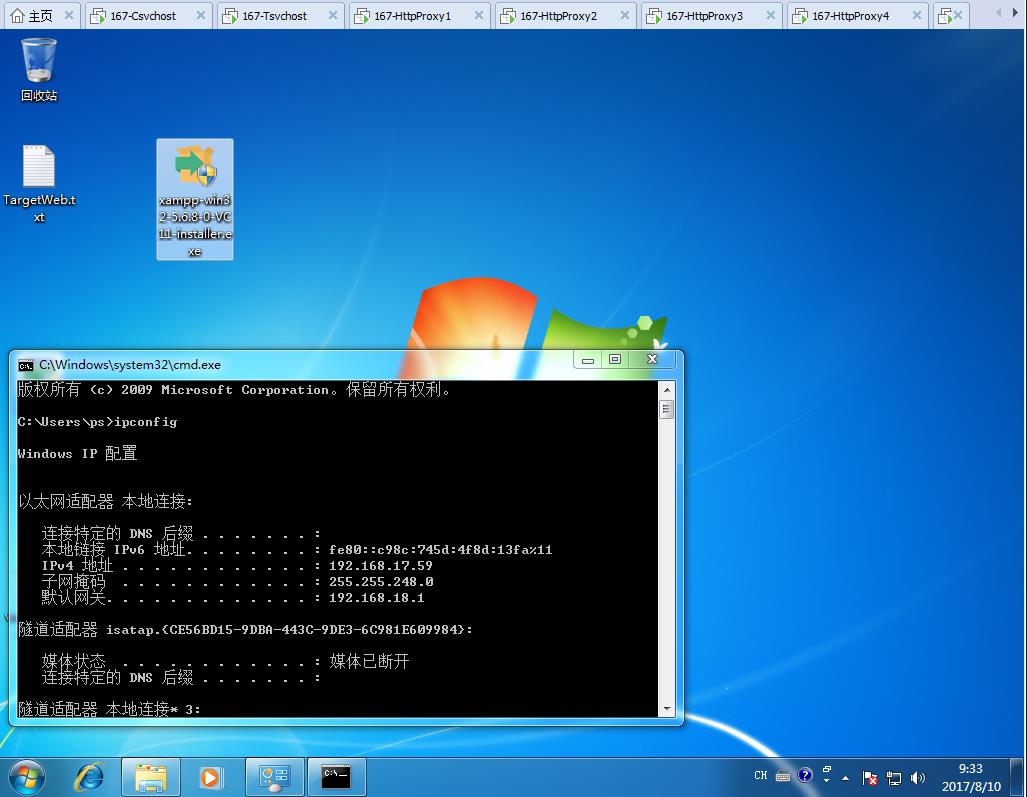Image resolution: width=1027 pixels, height=797 pixels.
Task: Switch to the 167-HttpProxy3 tab
Action: click(x=704, y=16)
